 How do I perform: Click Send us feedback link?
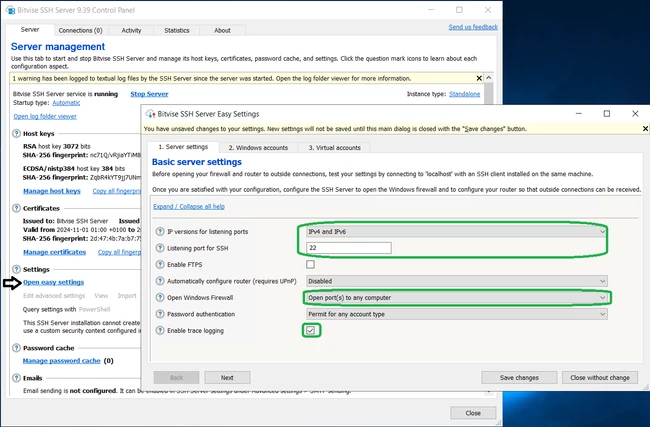click(473, 27)
